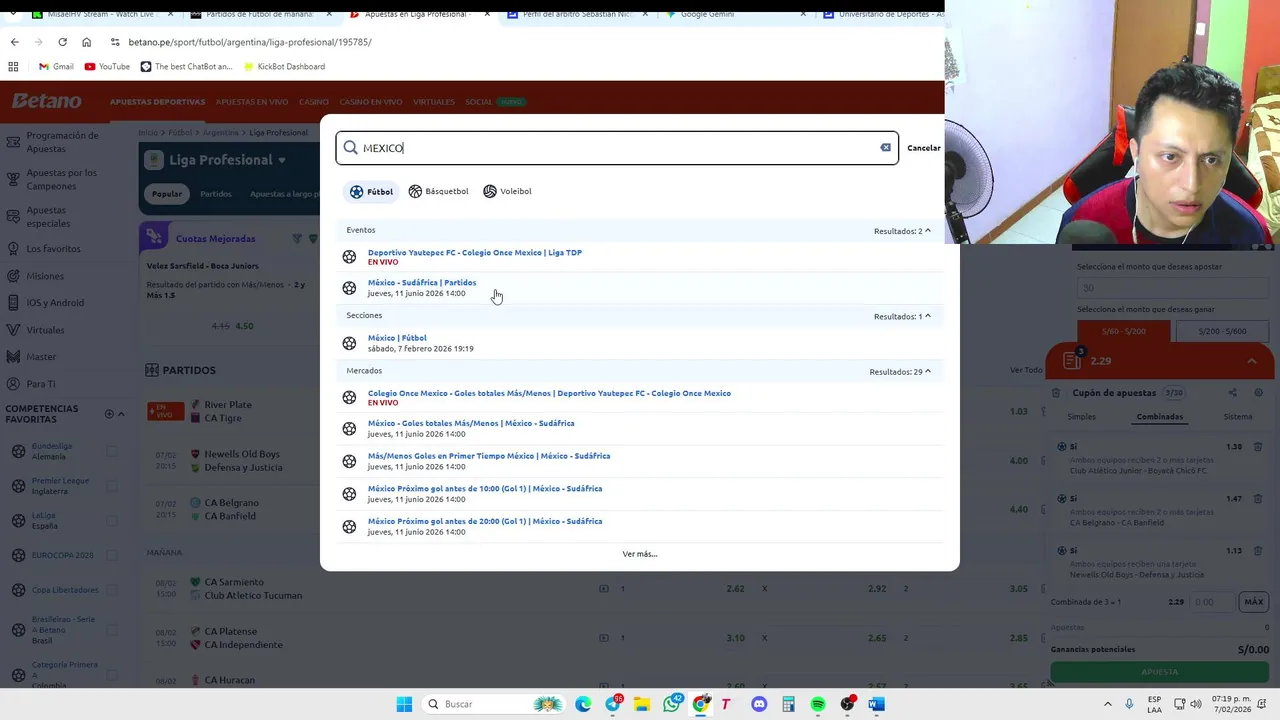Delete the Club Atlético Junior bet selection
This screenshot has height=720, width=1280.
click(1258, 447)
